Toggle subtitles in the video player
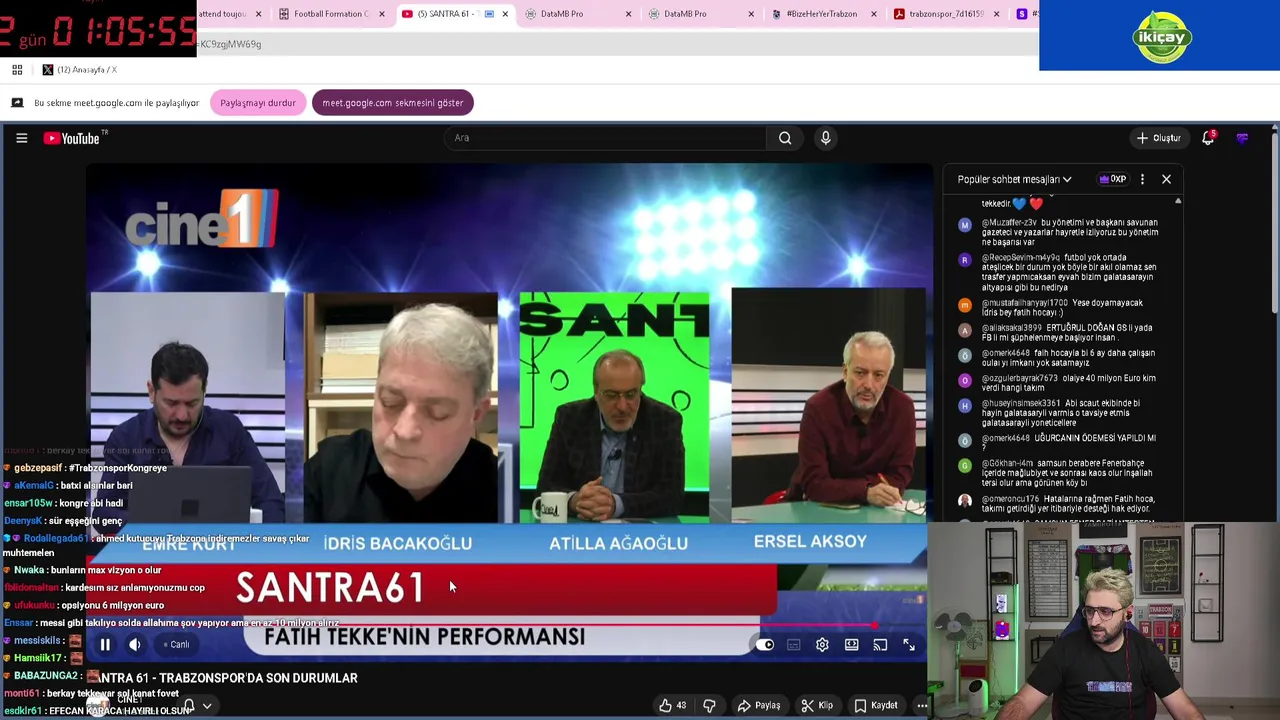1280x720 pixels. pyautogui.click(x=793, y=645)
